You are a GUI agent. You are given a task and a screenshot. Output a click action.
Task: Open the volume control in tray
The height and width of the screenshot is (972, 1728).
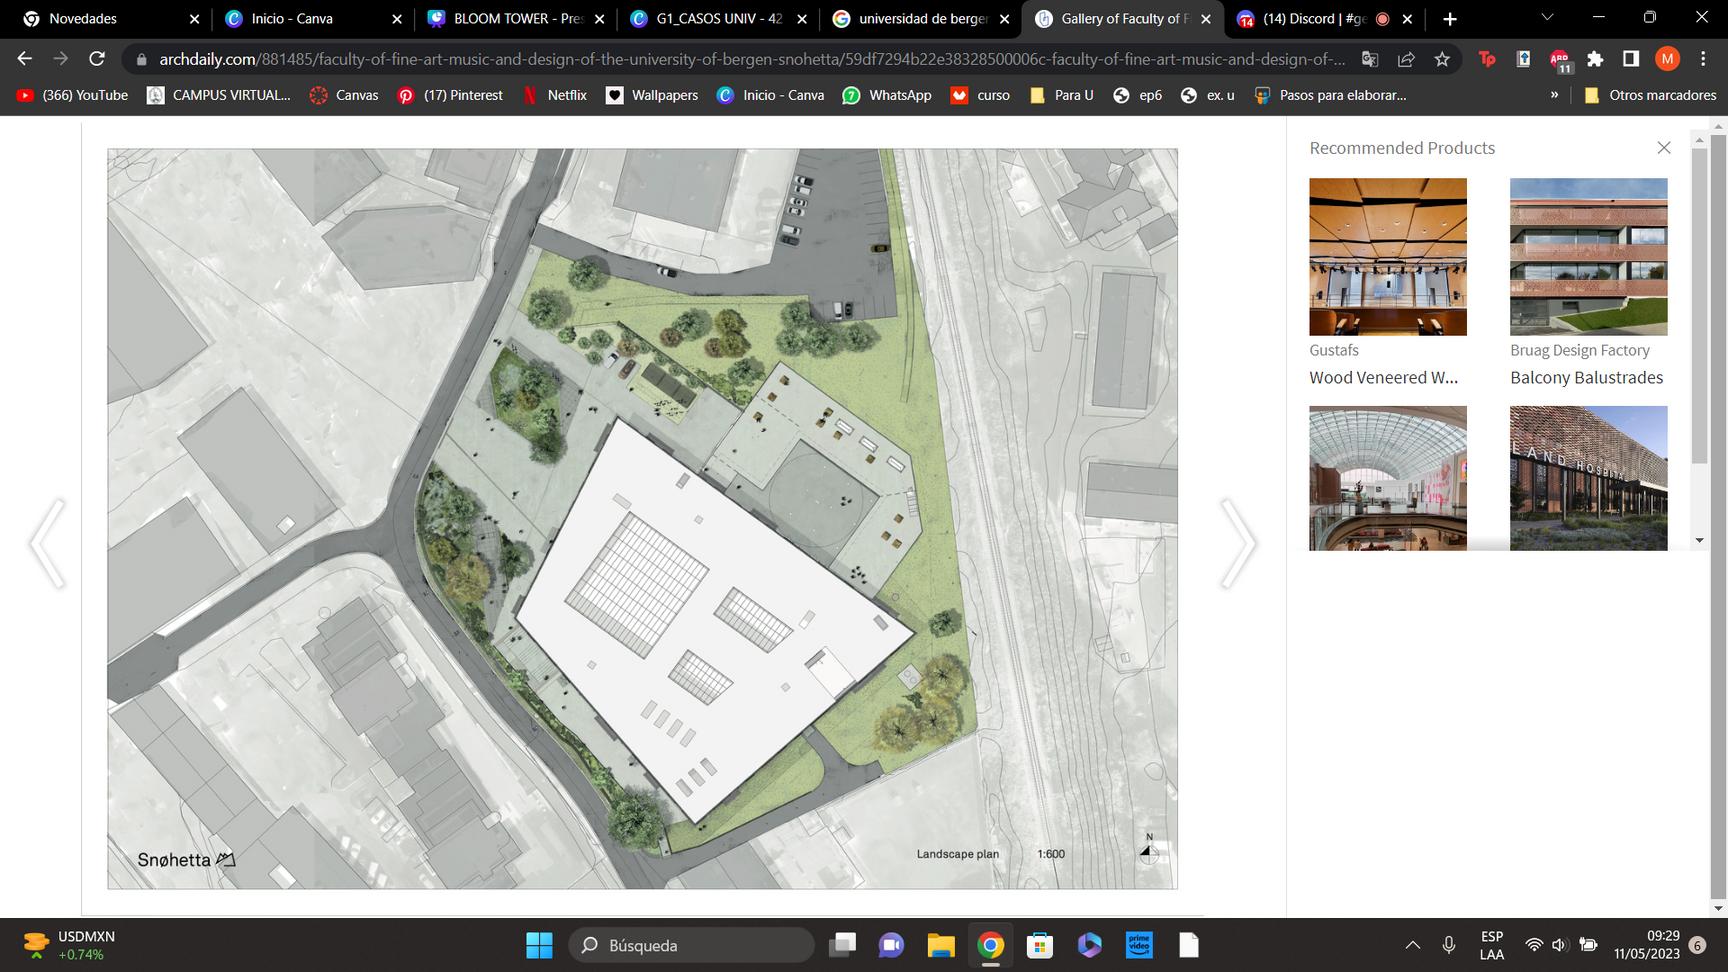pyautogui.click(x=1560, y=945)
